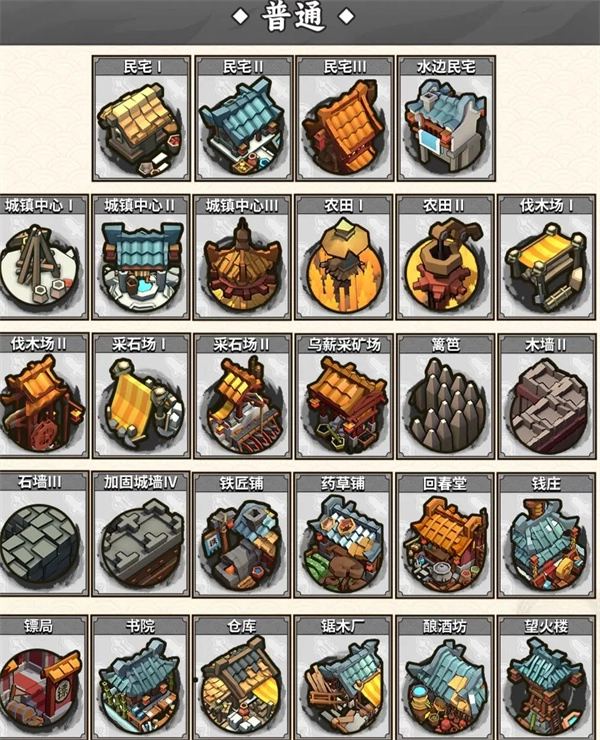Open the 铁匠铺 blacksmith building card
600x740 pixels.
point(242,535)
